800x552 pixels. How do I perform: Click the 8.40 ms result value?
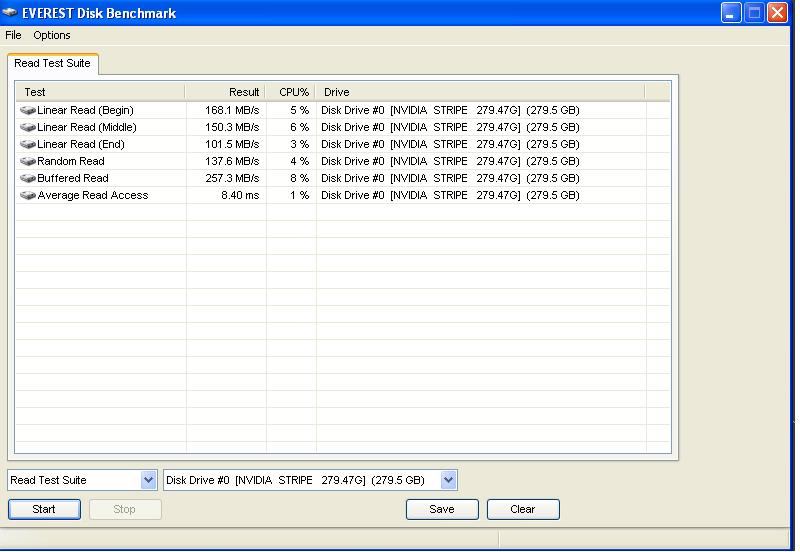[x=240, y=195]
